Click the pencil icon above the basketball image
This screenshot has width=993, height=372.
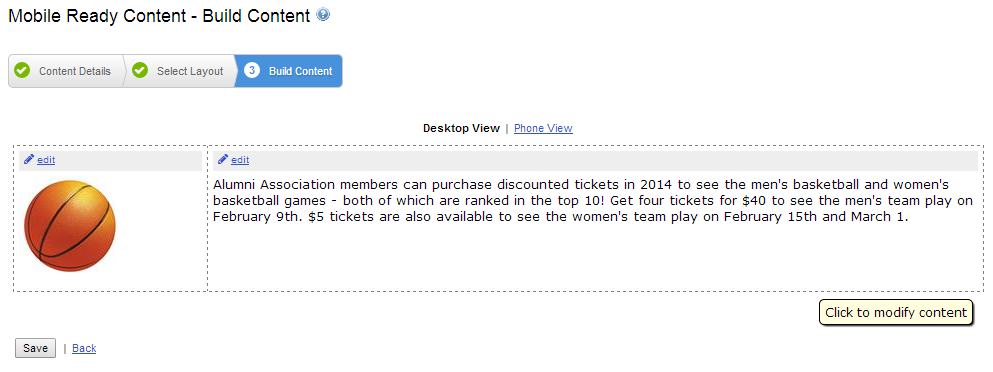click(28, 159)
